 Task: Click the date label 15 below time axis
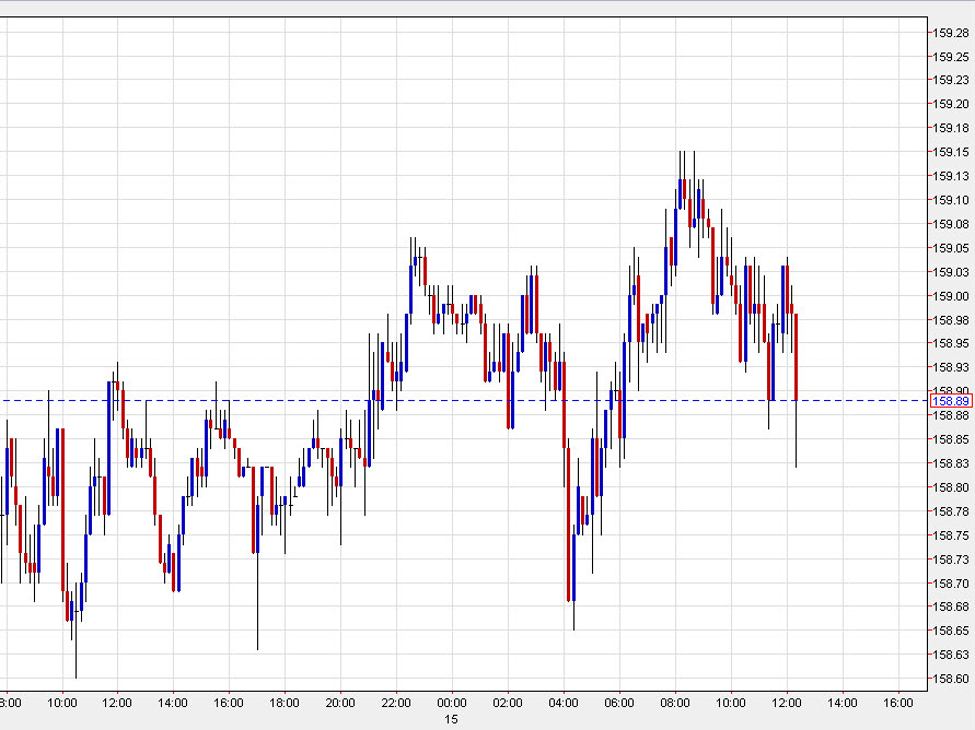[452, 719]
